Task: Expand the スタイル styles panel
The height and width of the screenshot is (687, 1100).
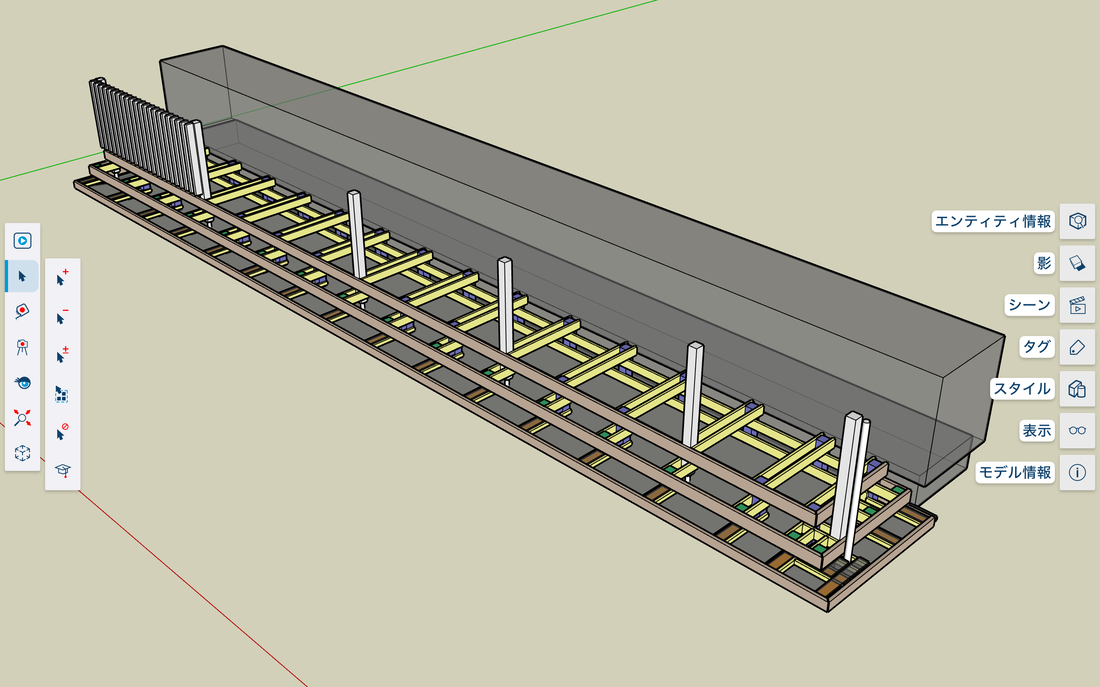Action: (x=1077, y=389)
